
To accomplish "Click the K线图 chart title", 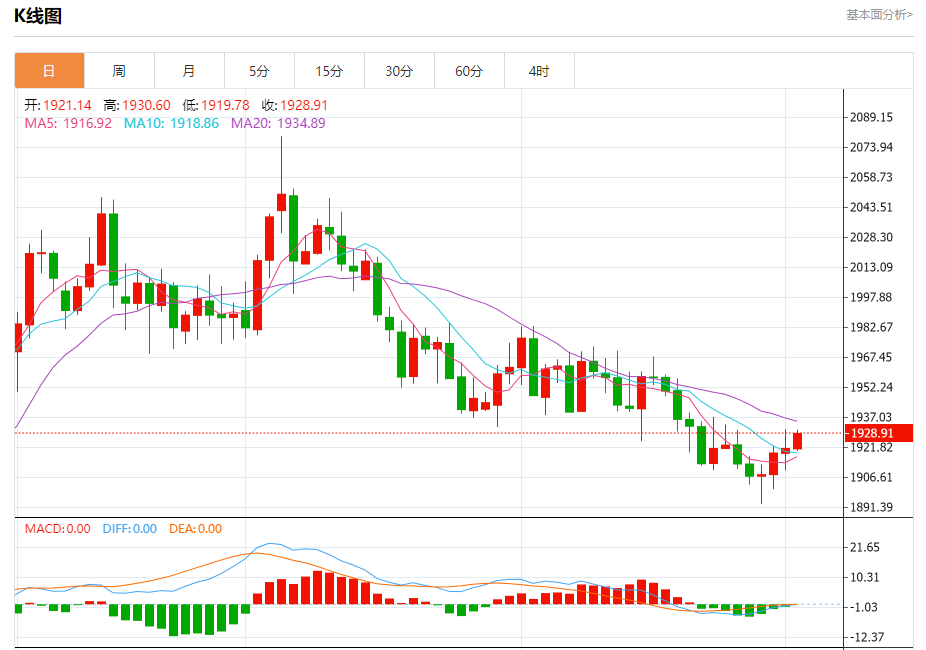I will point(38,16).
